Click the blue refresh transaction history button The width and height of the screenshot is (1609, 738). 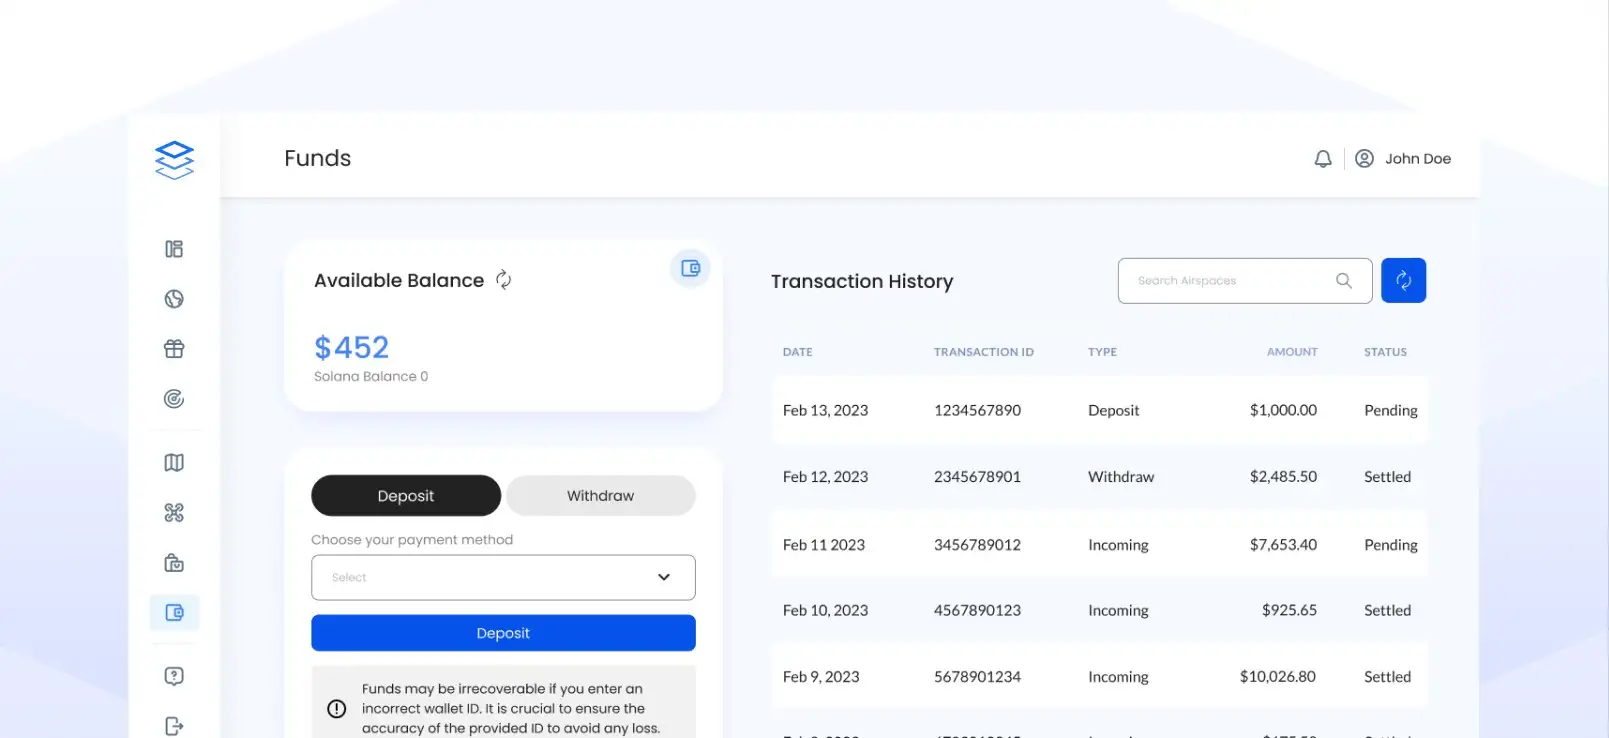[x=1403, y=281]
